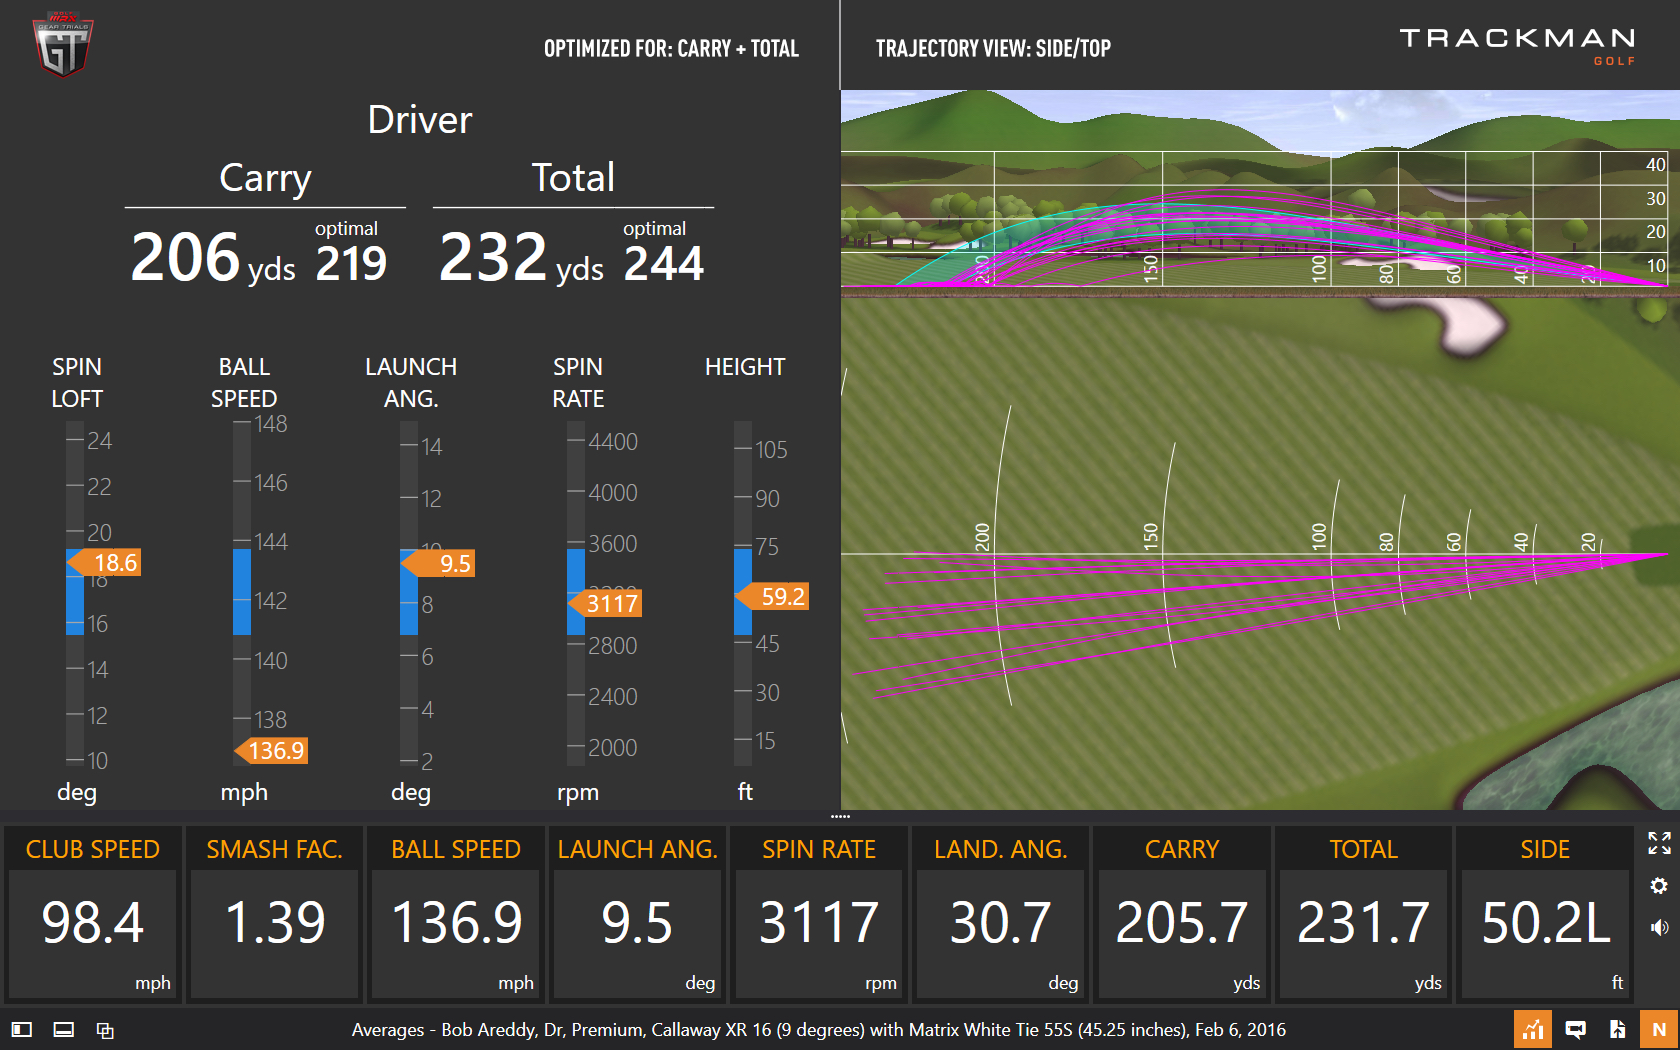Select the bottom SPIN RATE data tile
The height and width of the screenshot is (1050, 1680).
click(819, 913)
